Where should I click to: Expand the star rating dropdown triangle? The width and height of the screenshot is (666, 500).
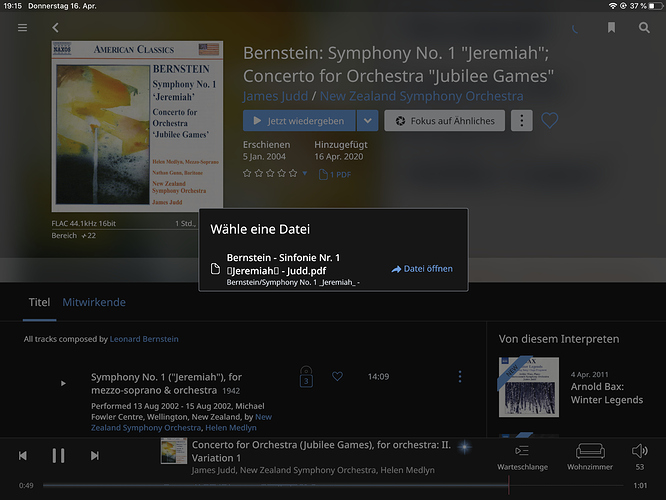(x=305, y=173)
